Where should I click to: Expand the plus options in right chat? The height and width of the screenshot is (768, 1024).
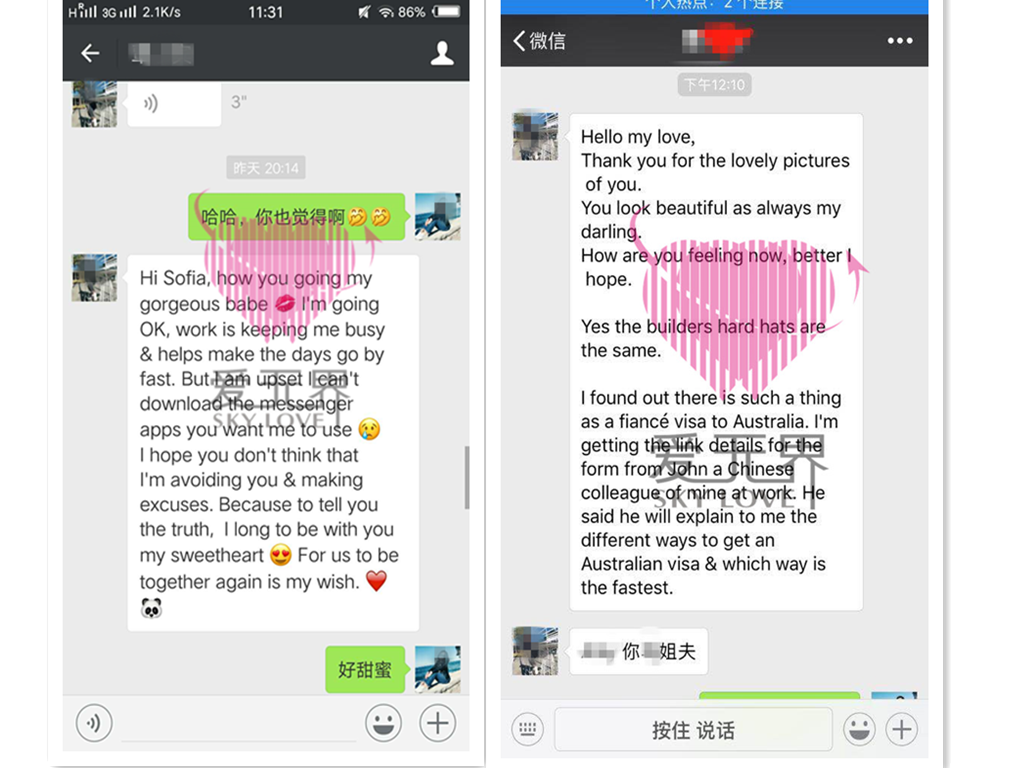tap(902, 729)
